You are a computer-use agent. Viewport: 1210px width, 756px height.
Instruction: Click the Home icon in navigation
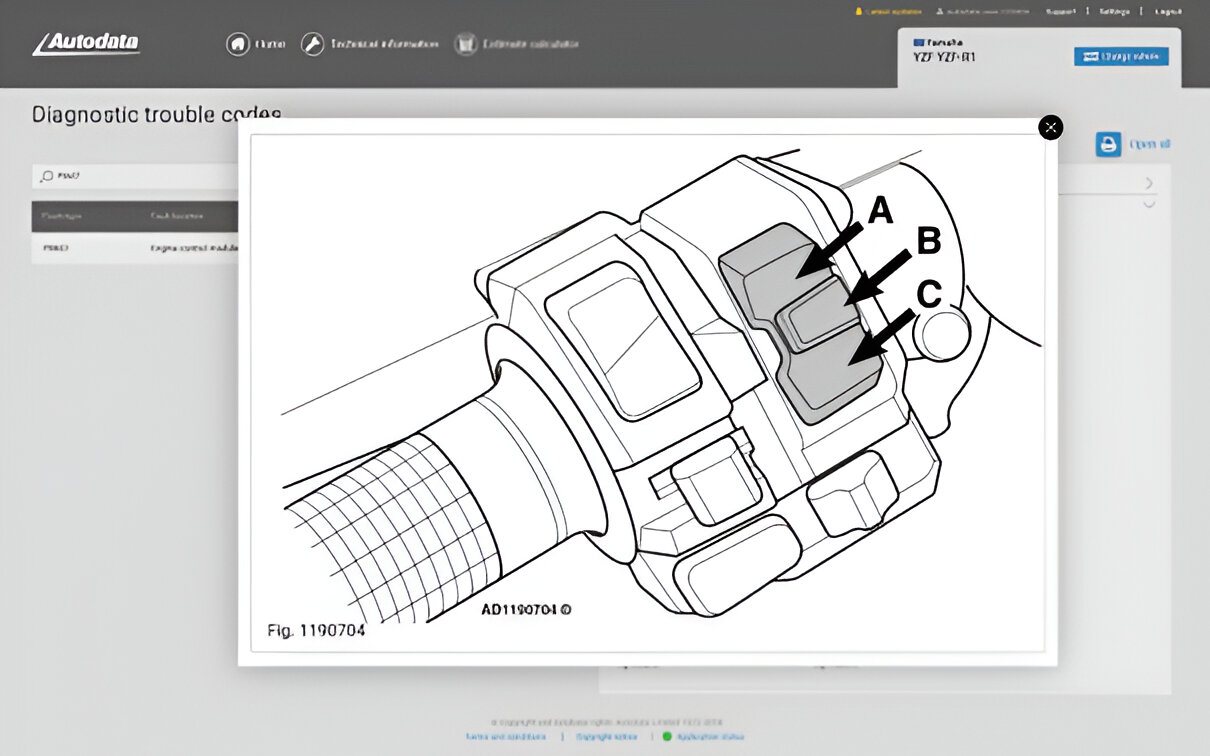pos(238,44)
